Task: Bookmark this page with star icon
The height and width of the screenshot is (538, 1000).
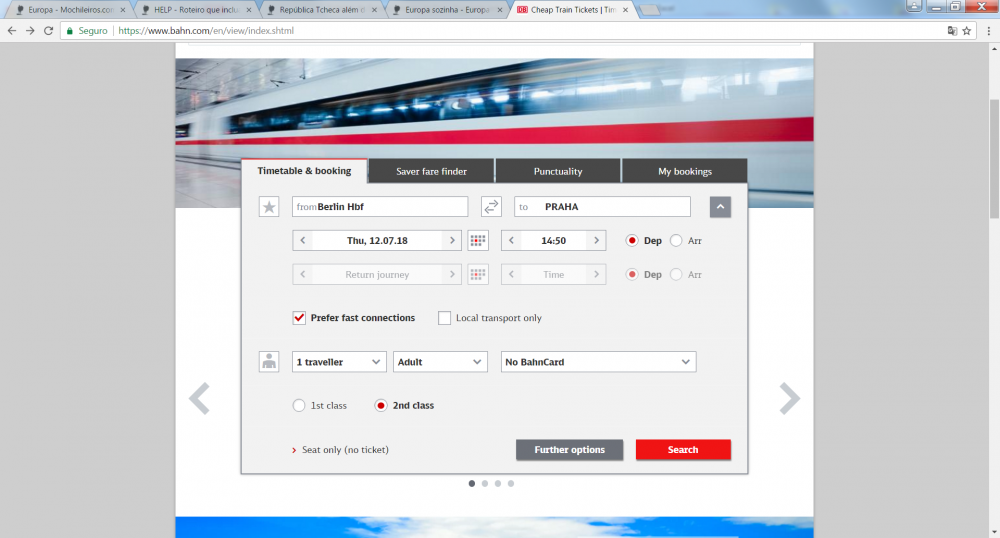Action: click(x=967, y=31)
